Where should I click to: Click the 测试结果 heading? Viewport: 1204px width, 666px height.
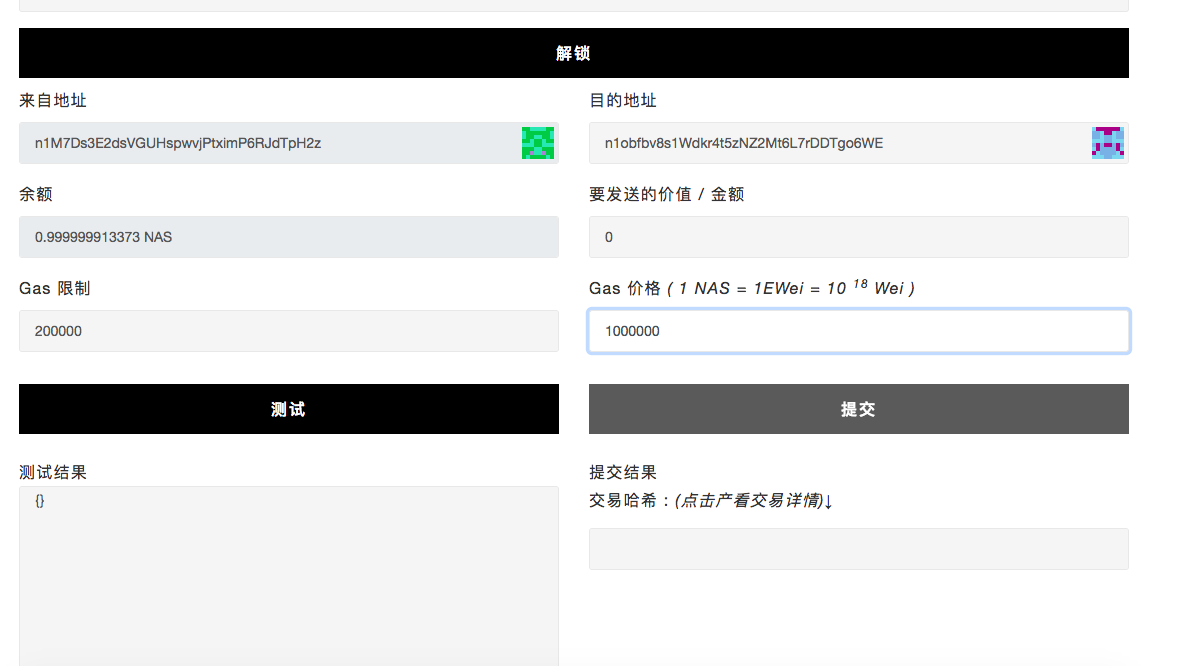pos(53,472)
